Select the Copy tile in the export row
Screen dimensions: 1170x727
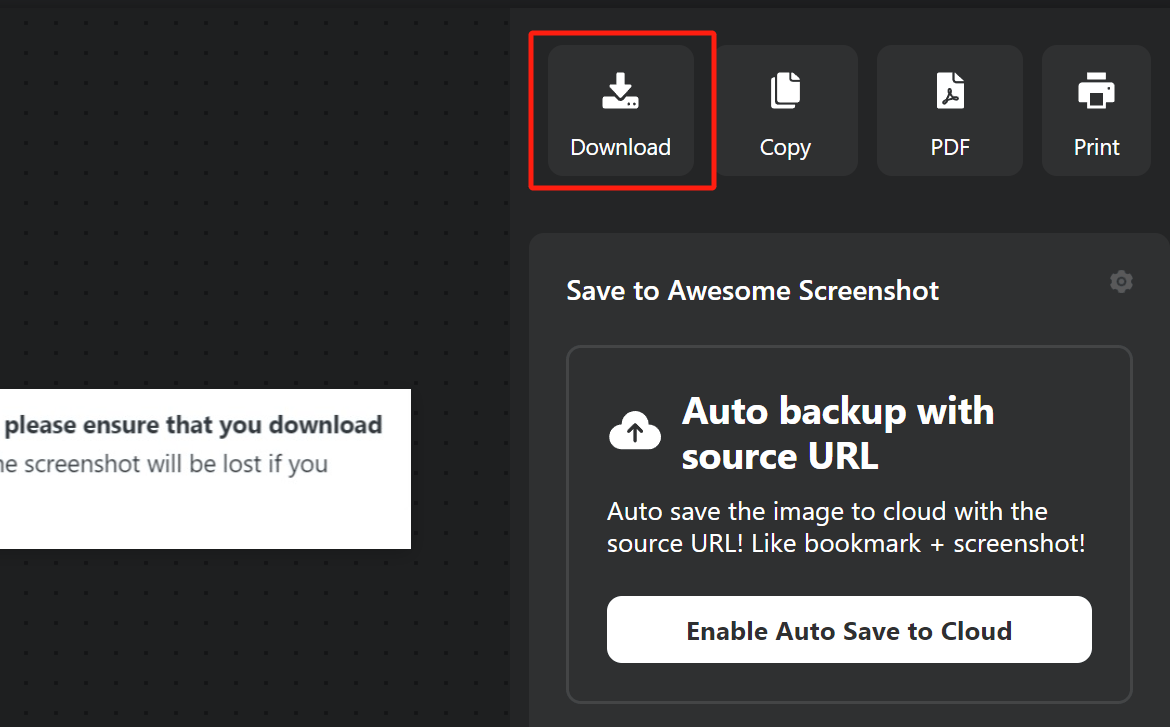click(785, 110)
